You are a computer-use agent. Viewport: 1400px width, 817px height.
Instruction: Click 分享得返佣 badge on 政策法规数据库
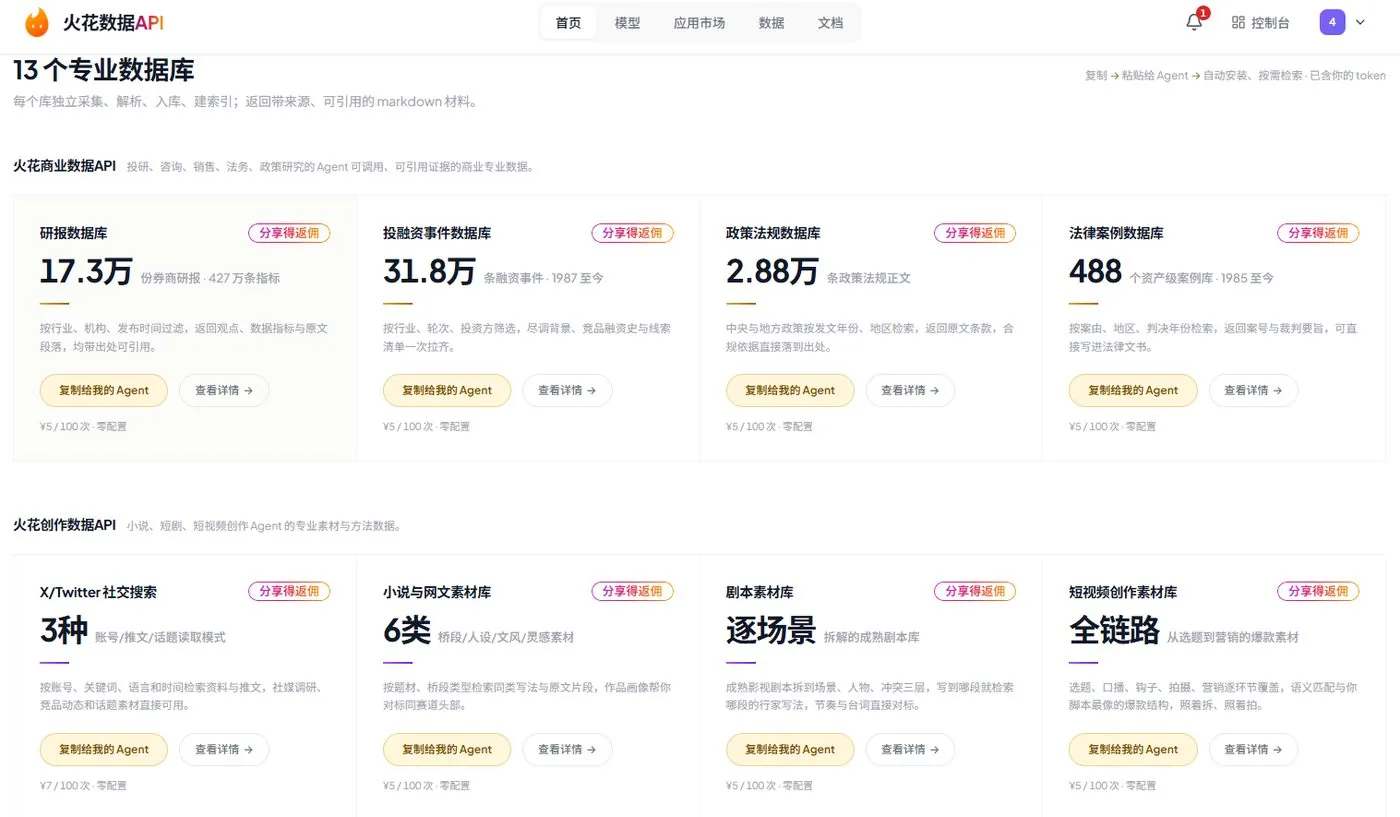click(975, 233)
